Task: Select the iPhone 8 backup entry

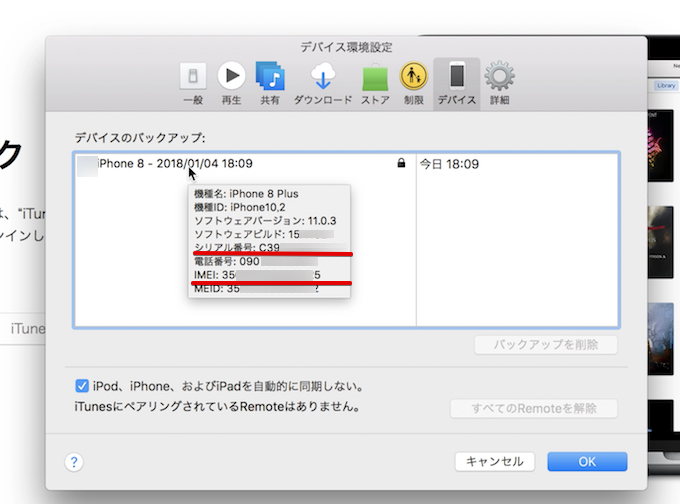Action: pos(175,163)
